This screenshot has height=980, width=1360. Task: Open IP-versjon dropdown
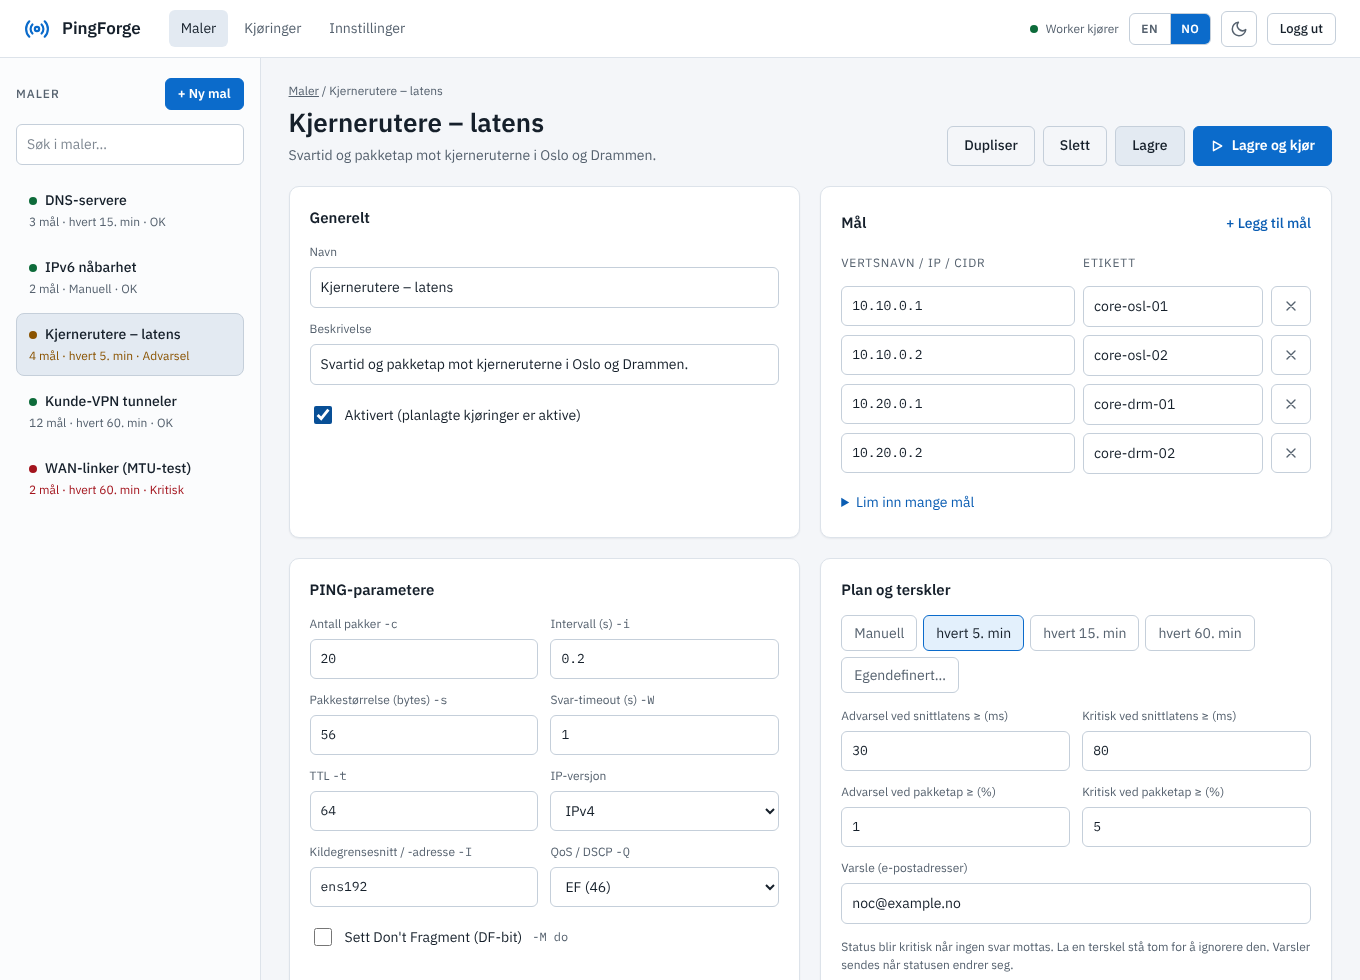click(664, 811)
